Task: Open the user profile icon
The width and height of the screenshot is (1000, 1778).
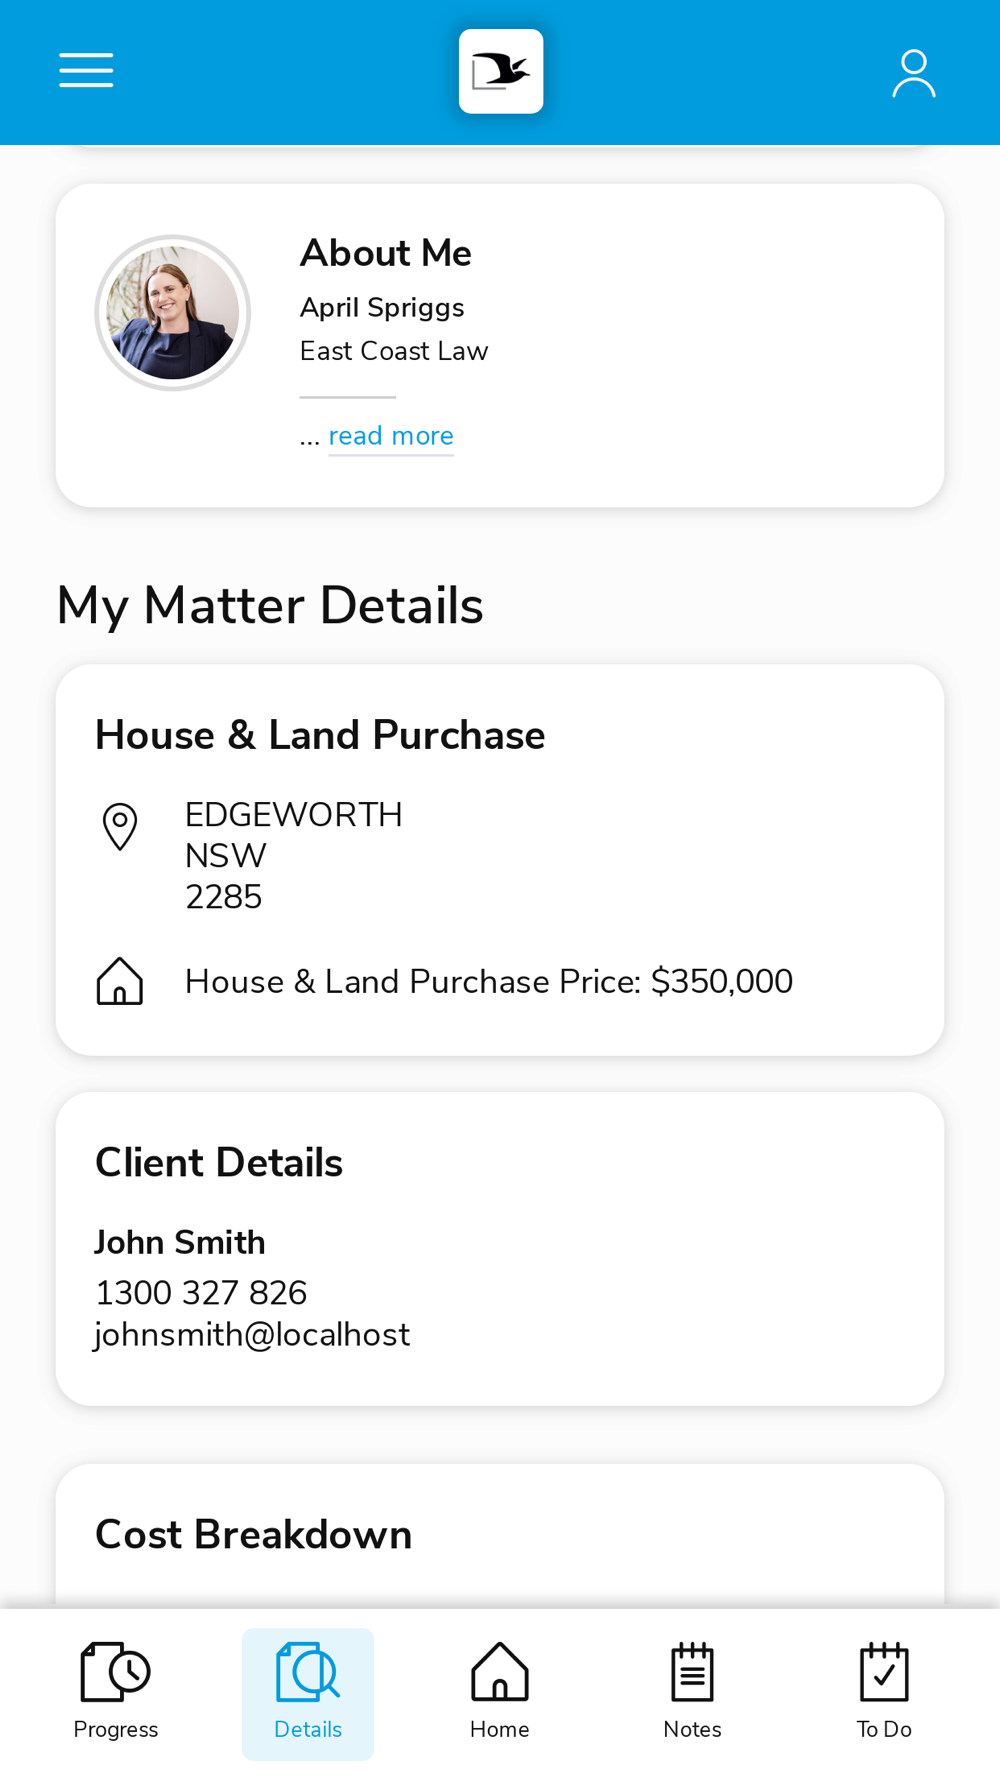Action: [913, 73]
